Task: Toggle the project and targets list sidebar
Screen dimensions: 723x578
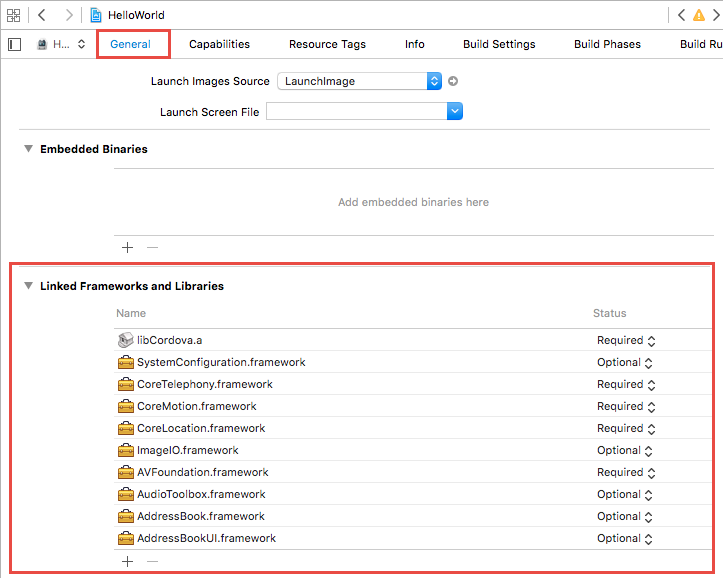Action: coord(14,44)
